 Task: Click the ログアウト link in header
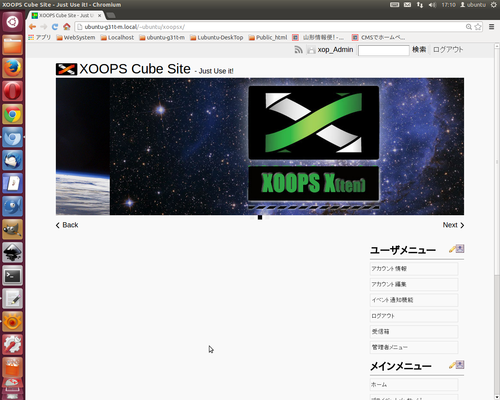coord(448,50)
